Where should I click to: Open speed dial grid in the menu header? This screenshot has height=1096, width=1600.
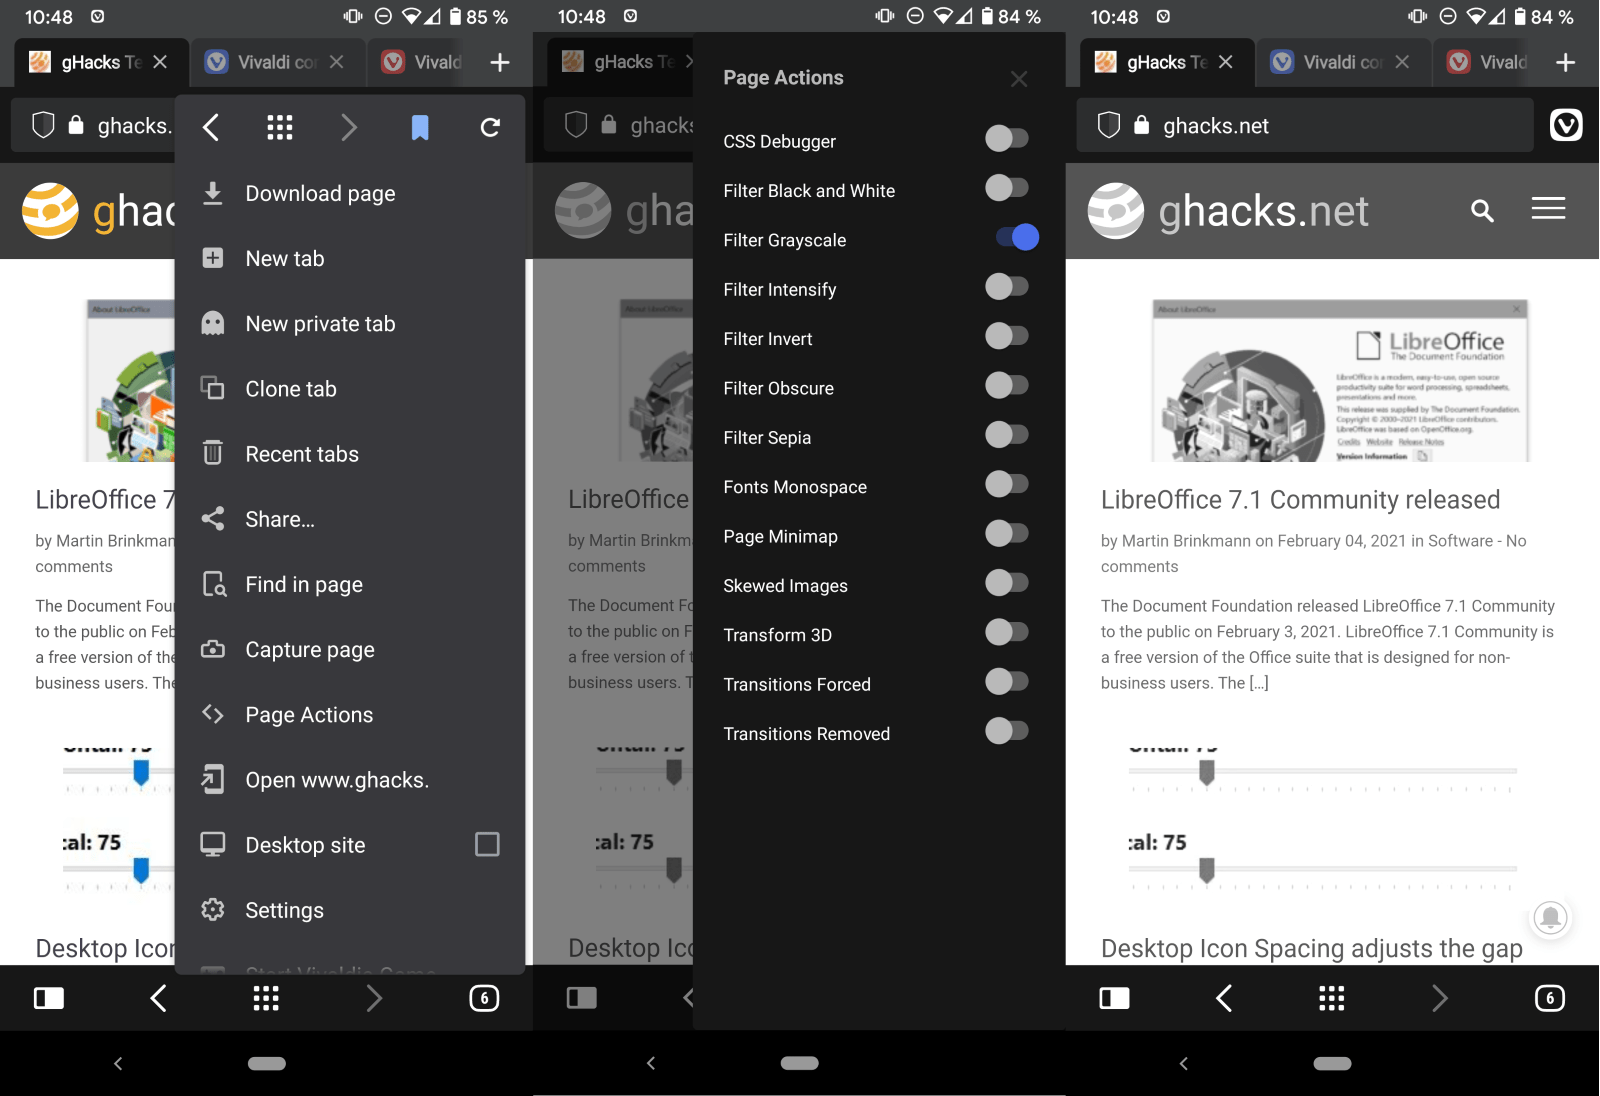(x=280, y=127)
